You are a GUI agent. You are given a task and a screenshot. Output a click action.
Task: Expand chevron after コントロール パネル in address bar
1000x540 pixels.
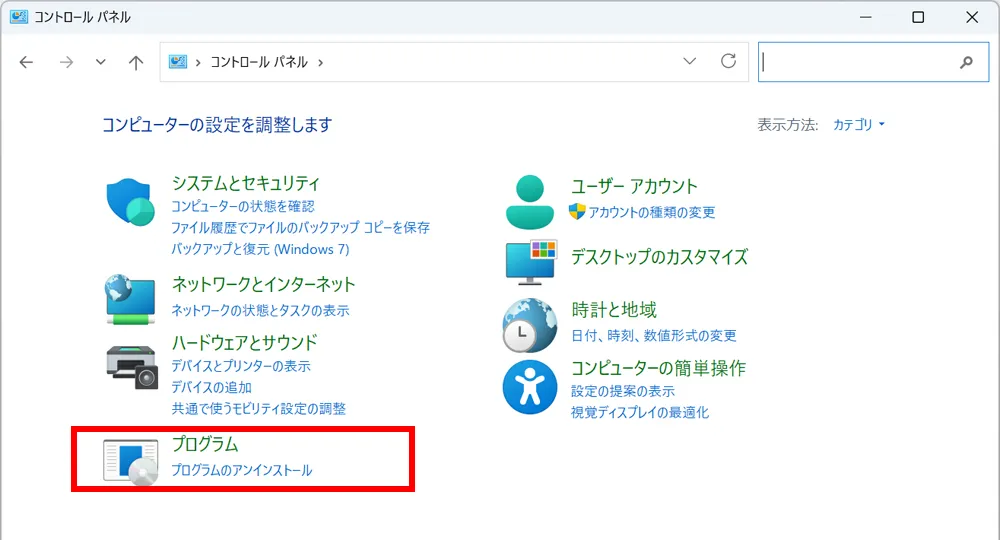click(320, 62)
